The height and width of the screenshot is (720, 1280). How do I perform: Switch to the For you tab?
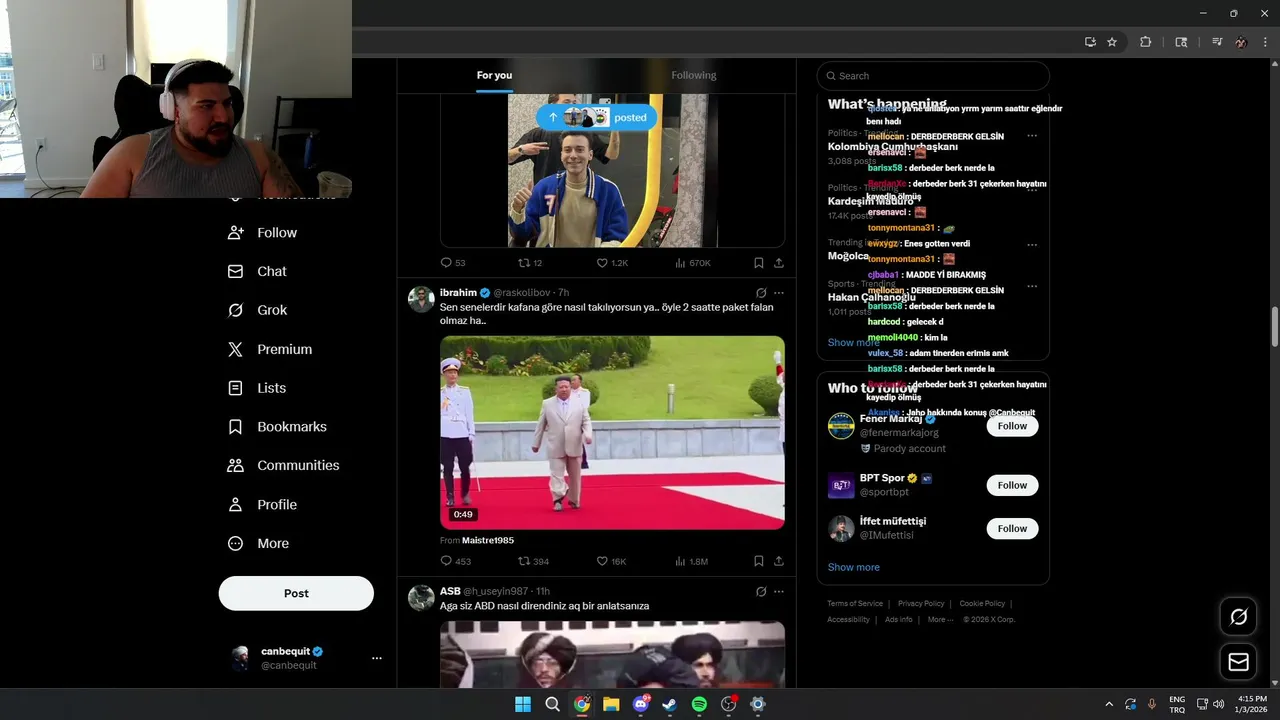click(494, 75)
